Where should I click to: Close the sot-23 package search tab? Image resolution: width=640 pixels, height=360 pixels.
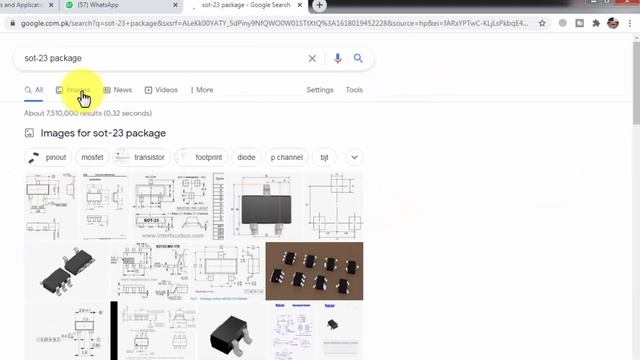coord(300,5)
